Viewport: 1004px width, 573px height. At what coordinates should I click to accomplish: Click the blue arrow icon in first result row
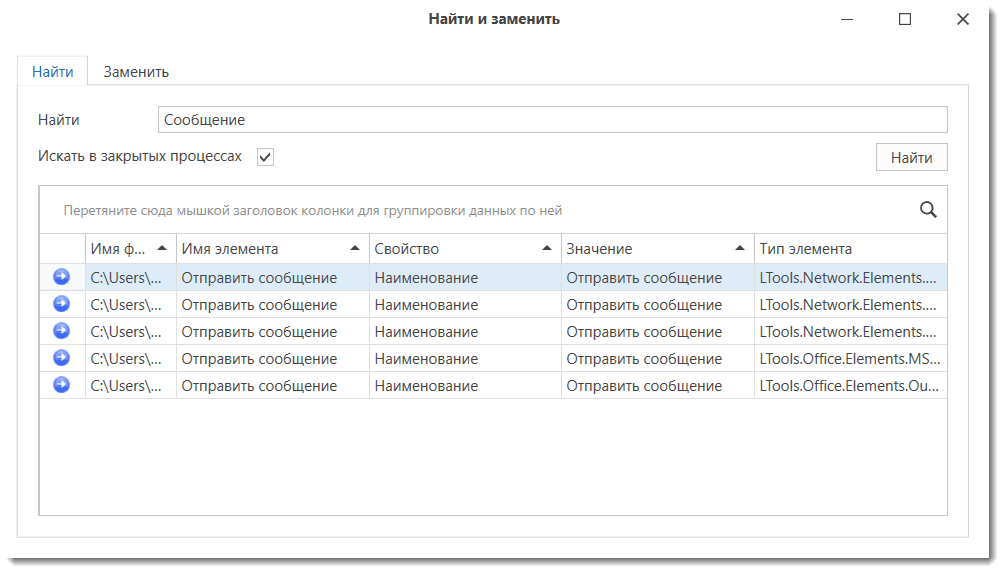coord(62,277)
